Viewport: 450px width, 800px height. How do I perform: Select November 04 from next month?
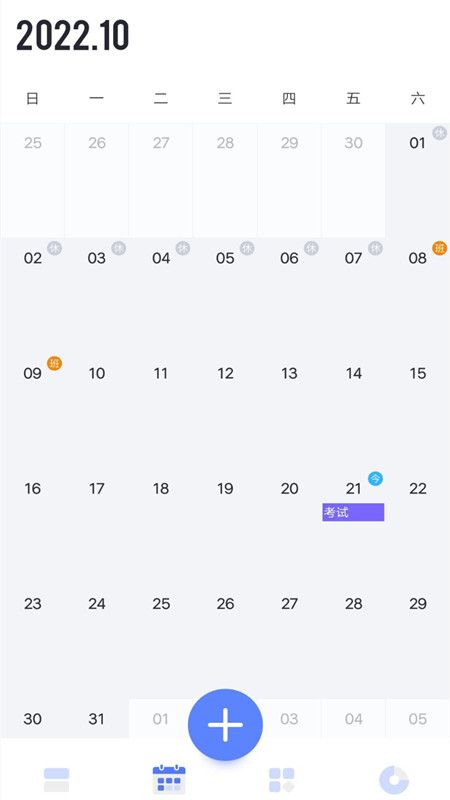tap(353, 719)
